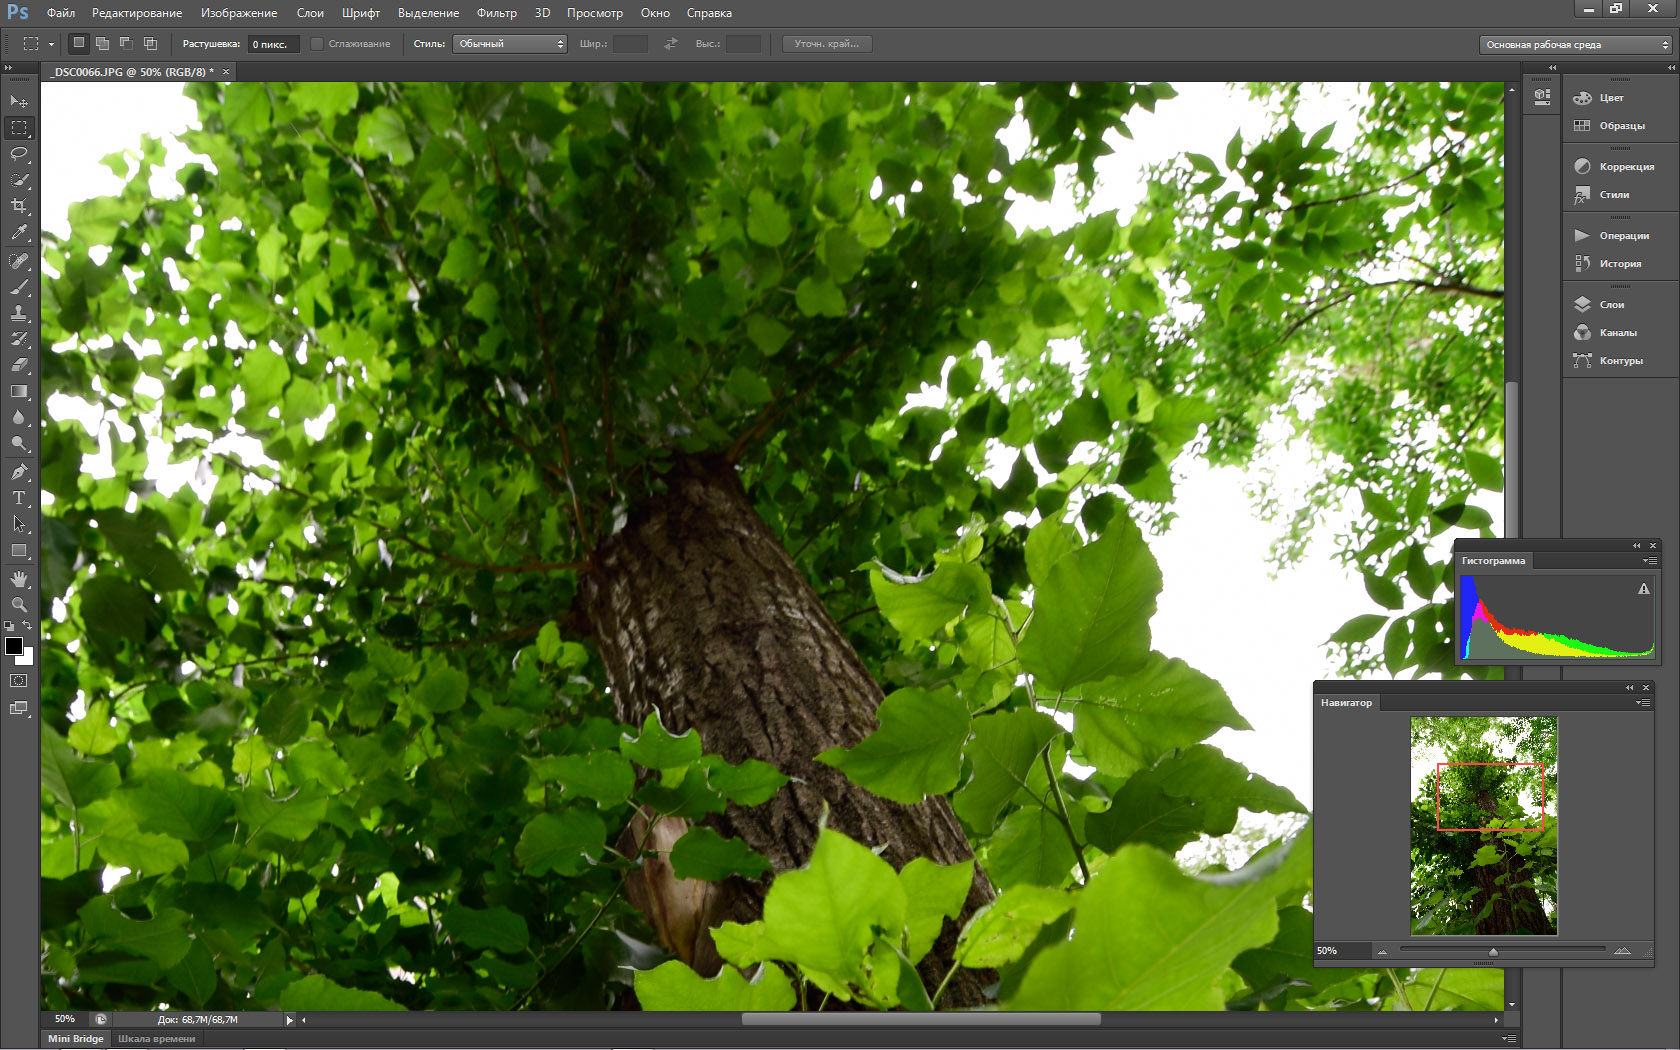Select the Gradient tool
The width and height of the screenshot is (1680, 1050).
tap(19, 391)
